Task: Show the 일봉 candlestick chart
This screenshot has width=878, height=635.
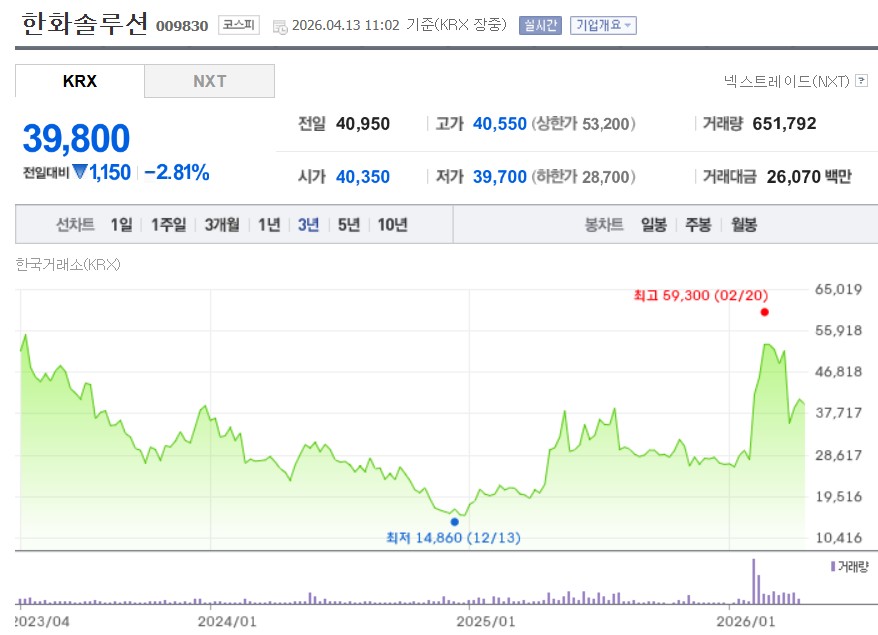Action: (x=653, y=225)
